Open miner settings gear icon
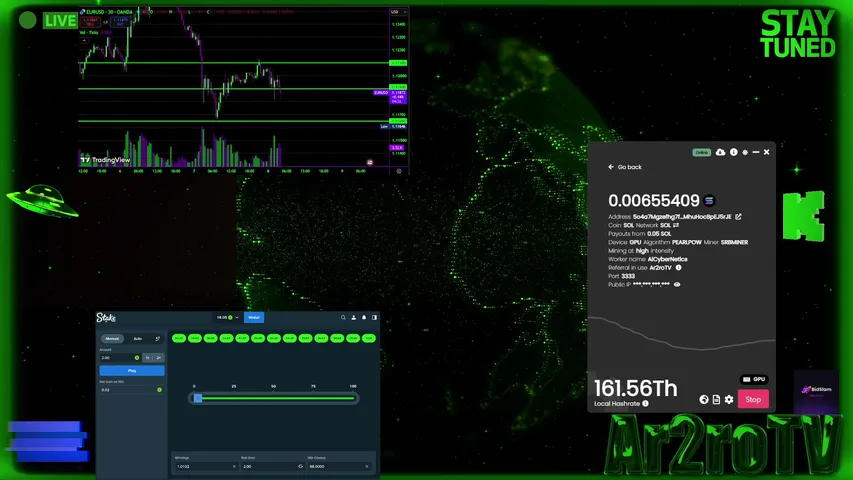Viewport: 853px width, 480px height. click(x=729, y=399)
